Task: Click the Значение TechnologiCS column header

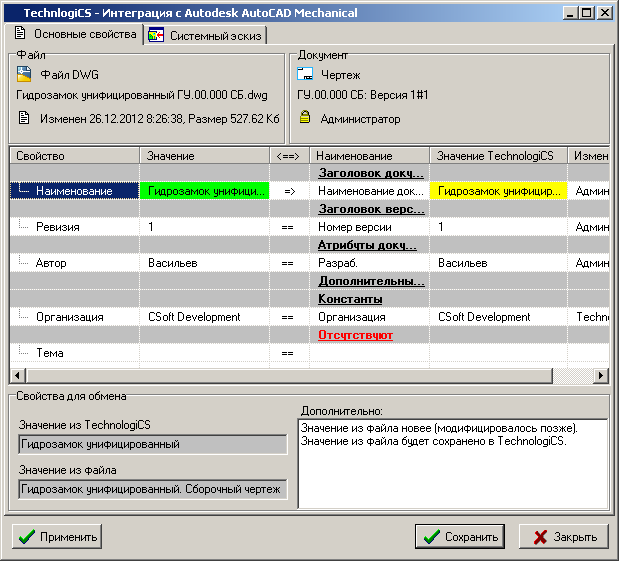Action: 498,156
